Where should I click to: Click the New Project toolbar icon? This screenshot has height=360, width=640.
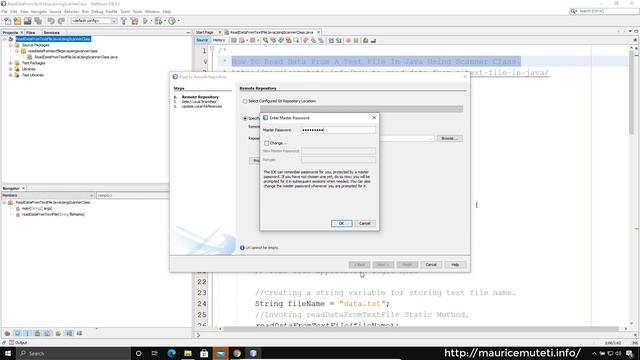click(17, 21)
